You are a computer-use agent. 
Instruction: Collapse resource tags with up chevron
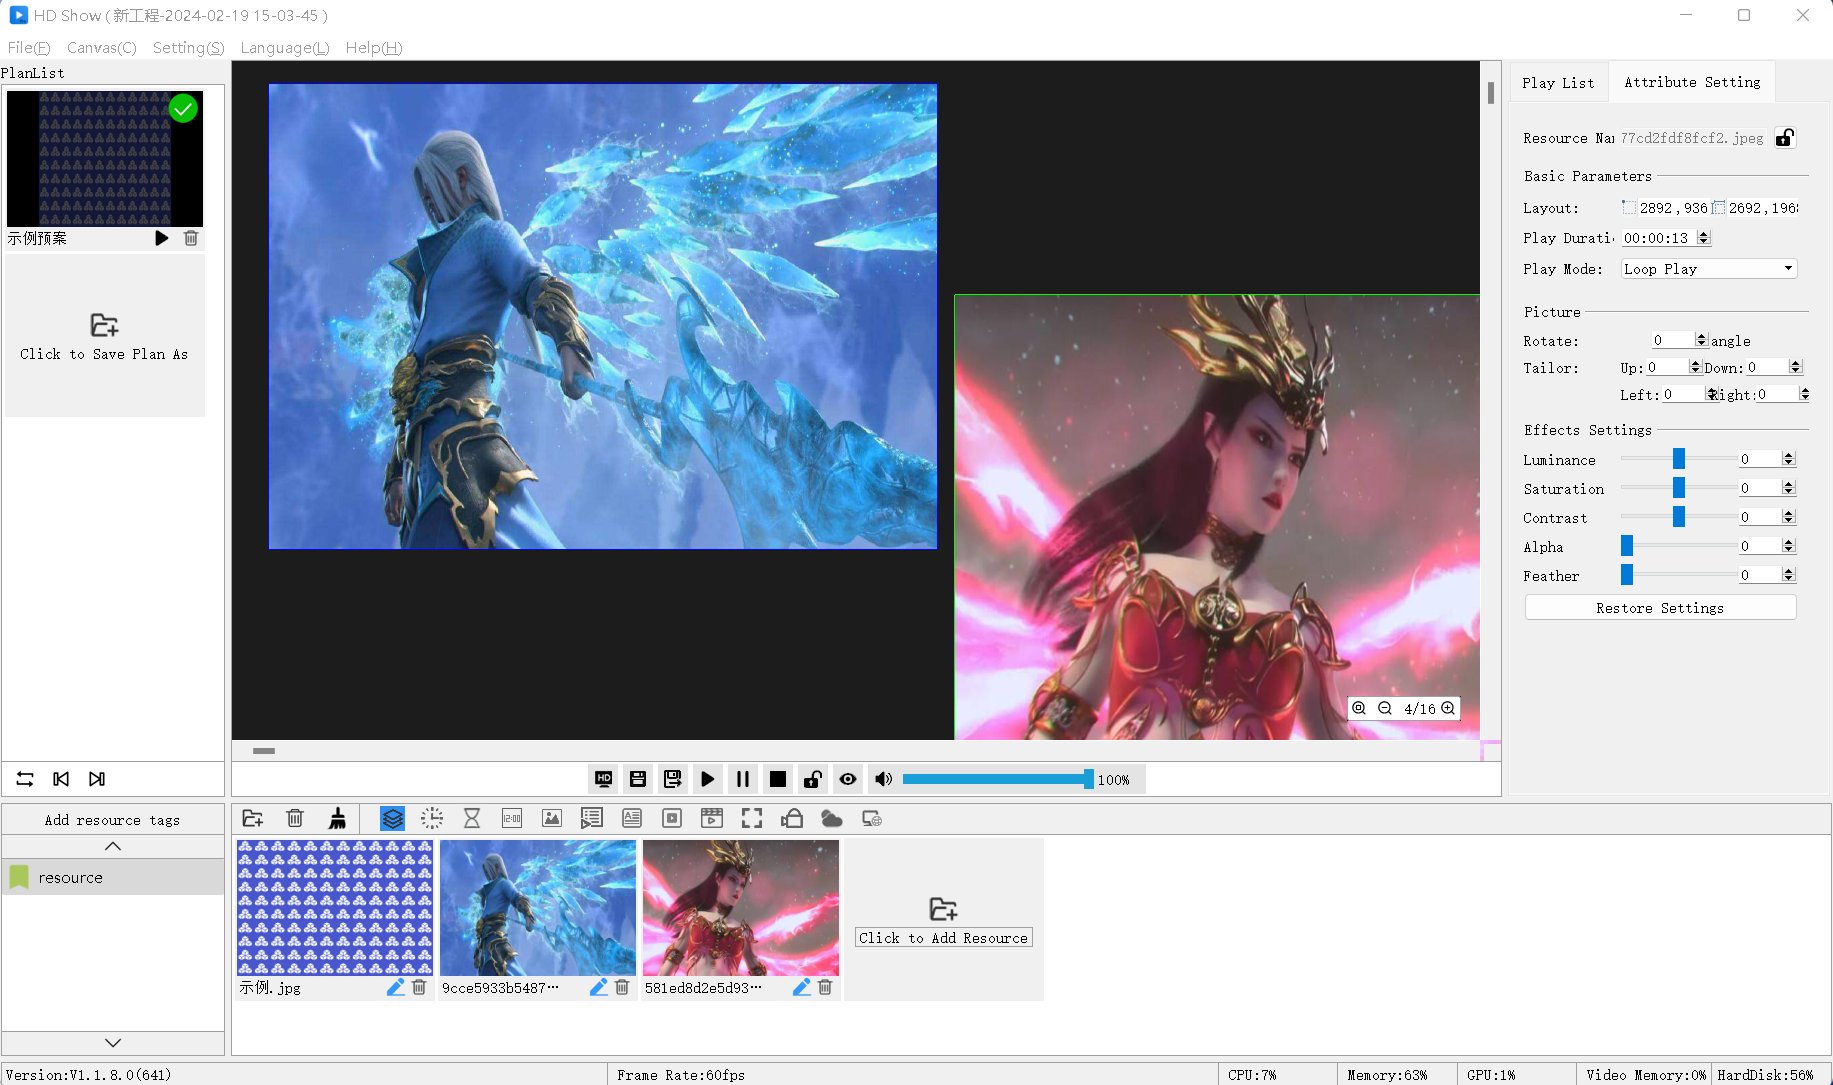click(x=112, y=847)
